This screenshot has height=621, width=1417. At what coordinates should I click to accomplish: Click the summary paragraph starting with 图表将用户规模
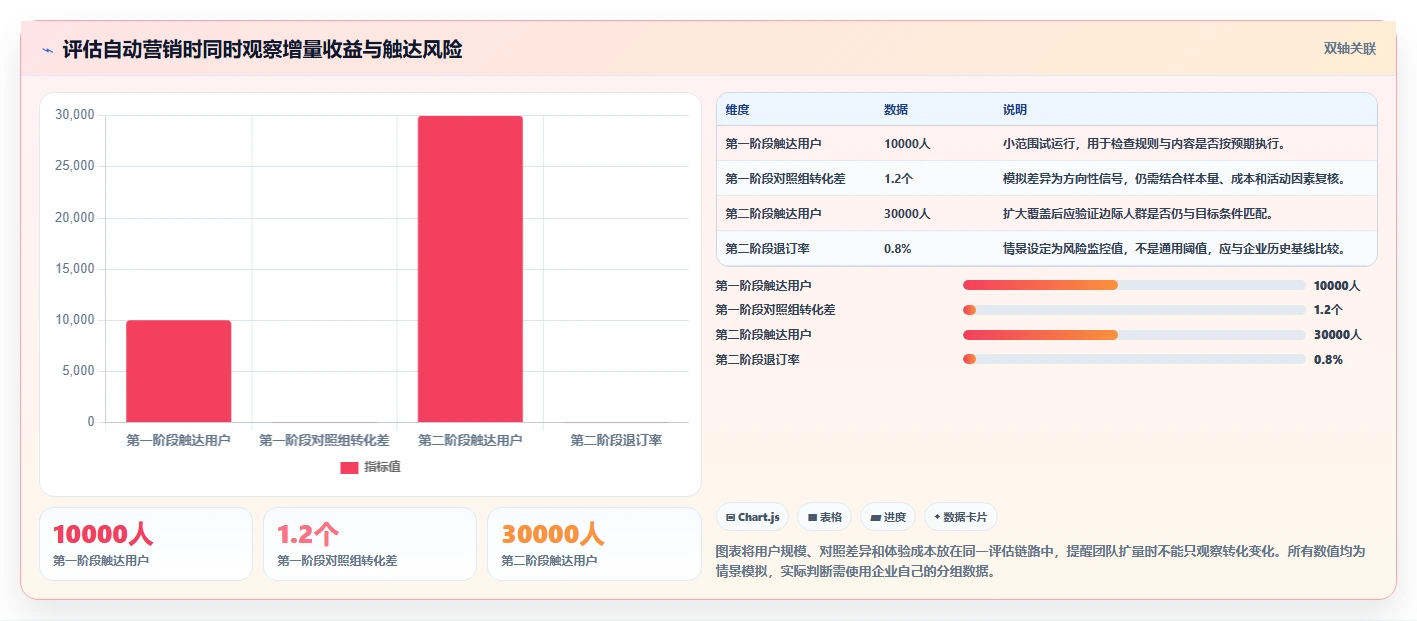pos(1041,561)
